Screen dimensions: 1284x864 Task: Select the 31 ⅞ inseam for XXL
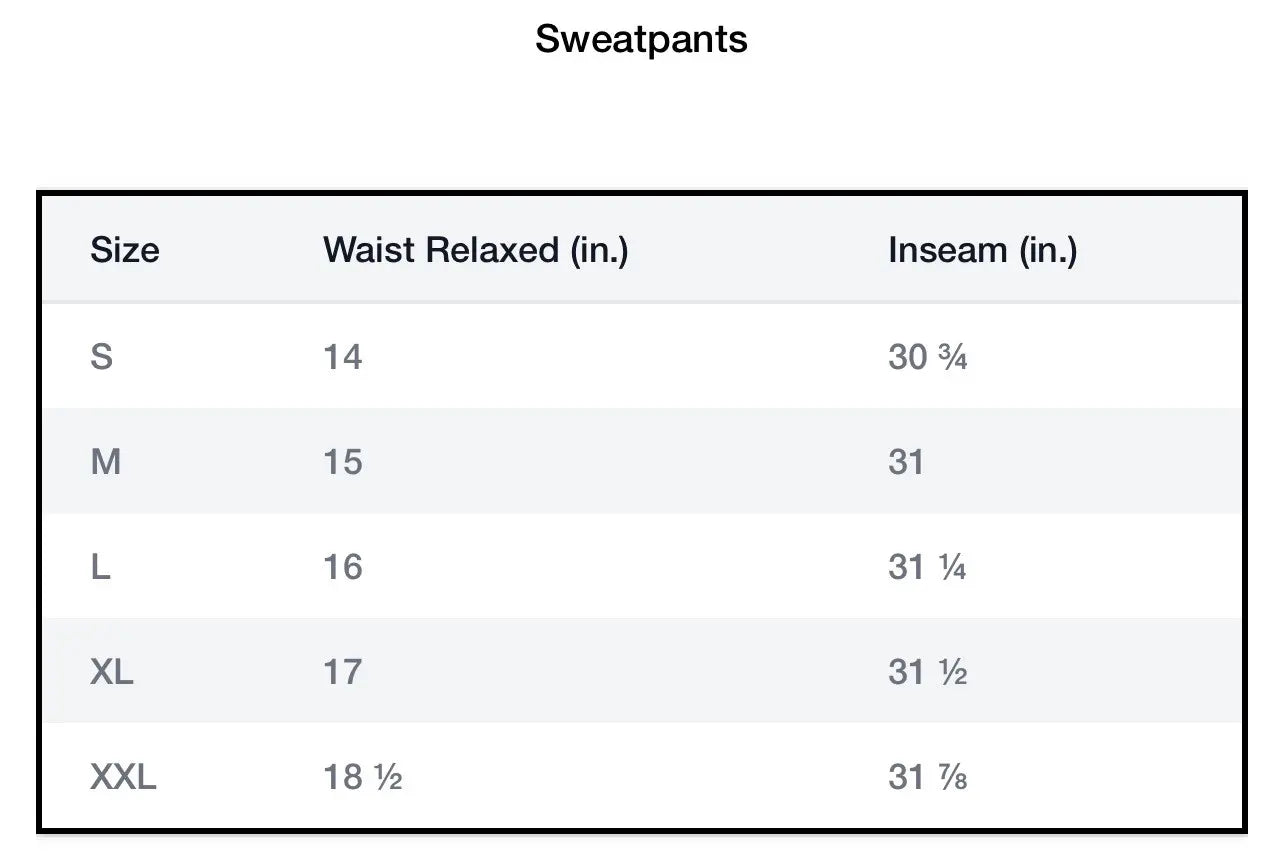tap(927, 777)
